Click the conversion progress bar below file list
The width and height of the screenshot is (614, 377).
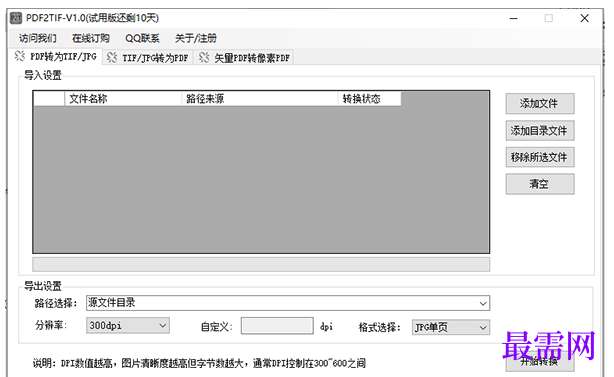pyautogui.click(x=261, y=264)
